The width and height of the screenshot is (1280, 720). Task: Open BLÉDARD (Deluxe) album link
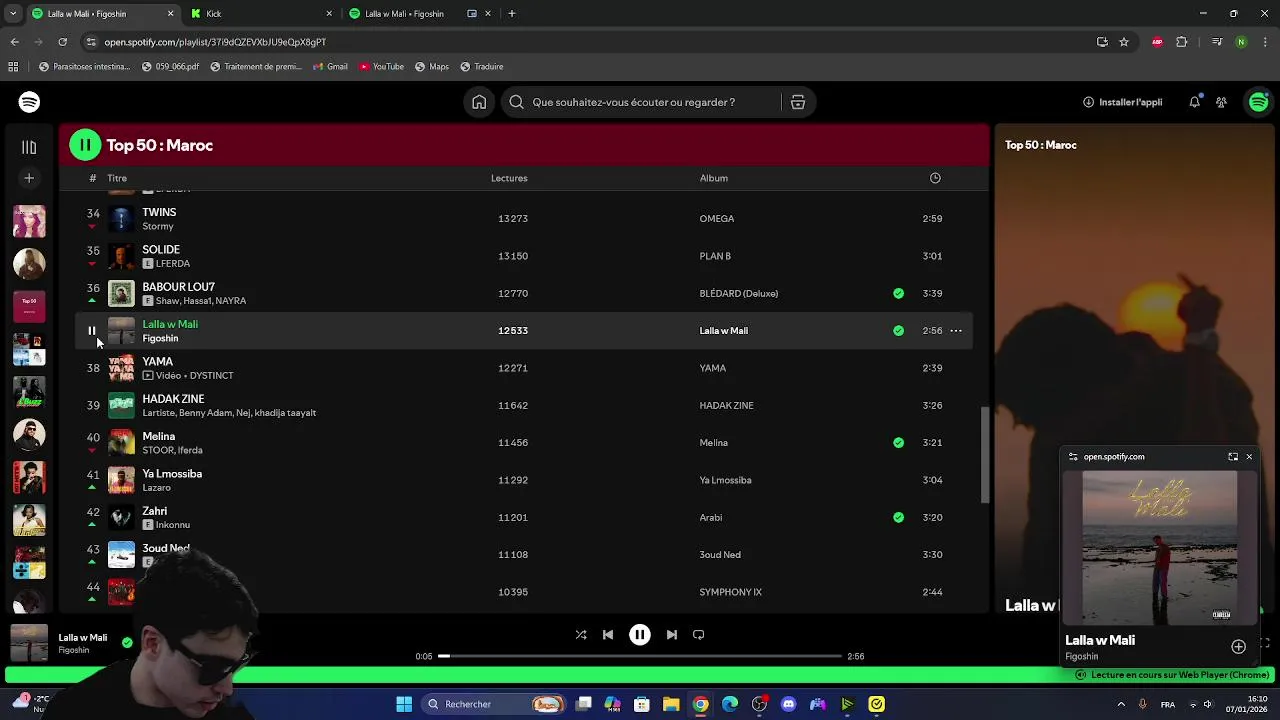click(739, 294)
